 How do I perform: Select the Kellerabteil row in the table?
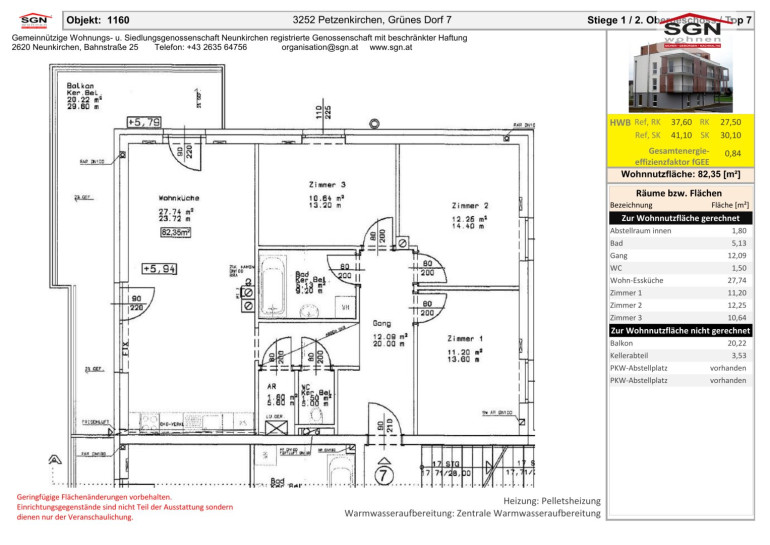tap(681, 355)
